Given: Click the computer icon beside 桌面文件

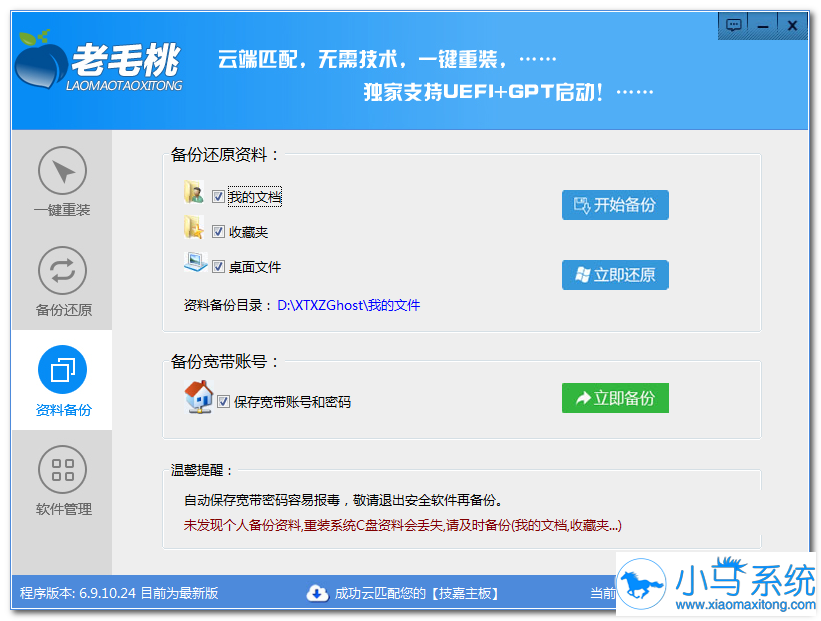Looking at the screenshot, I should click(x=194, y=263).
